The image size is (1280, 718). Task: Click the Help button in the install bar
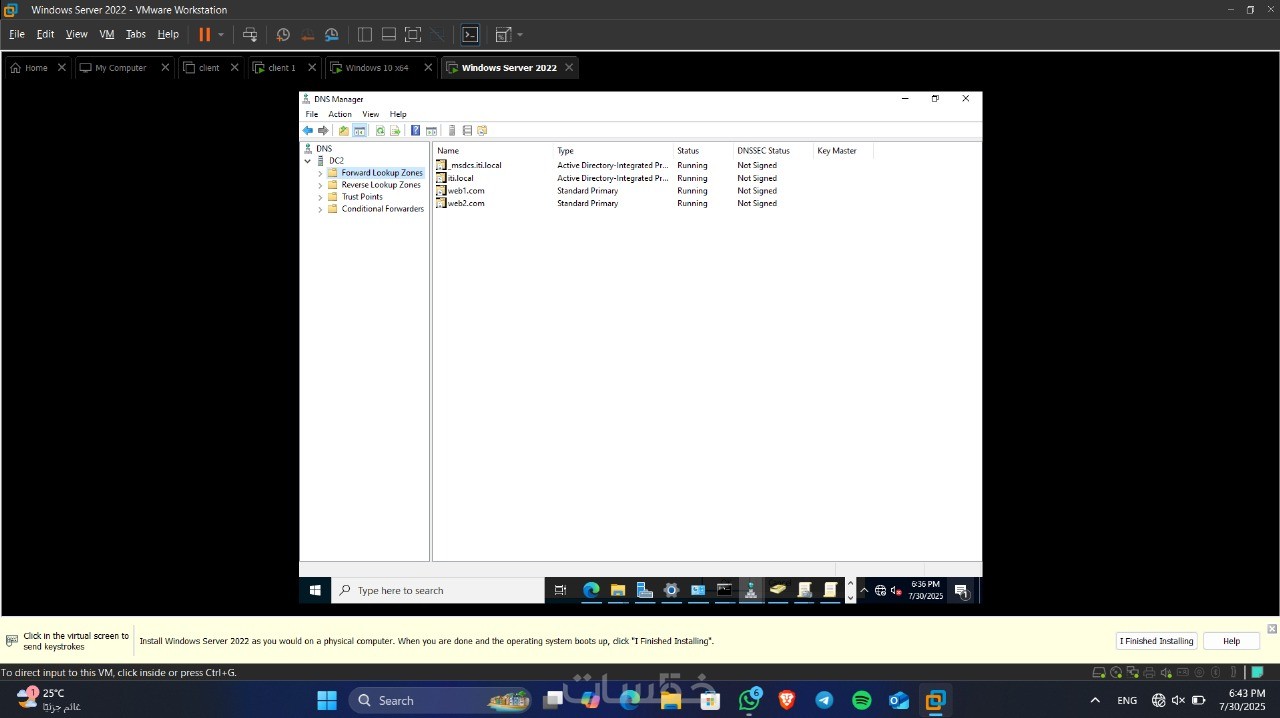[x=1231, y=641]
